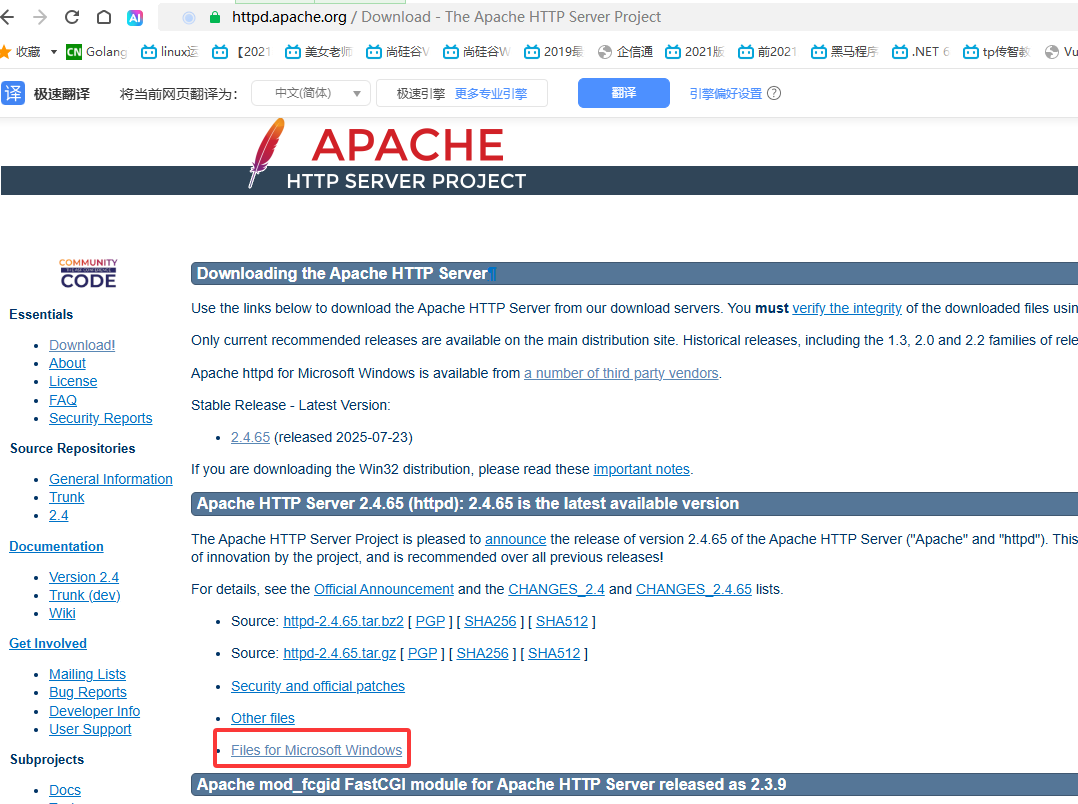Screen dimensions: 1078x804
Task: Open the linux bookmark folder
Action: [169, 52]
